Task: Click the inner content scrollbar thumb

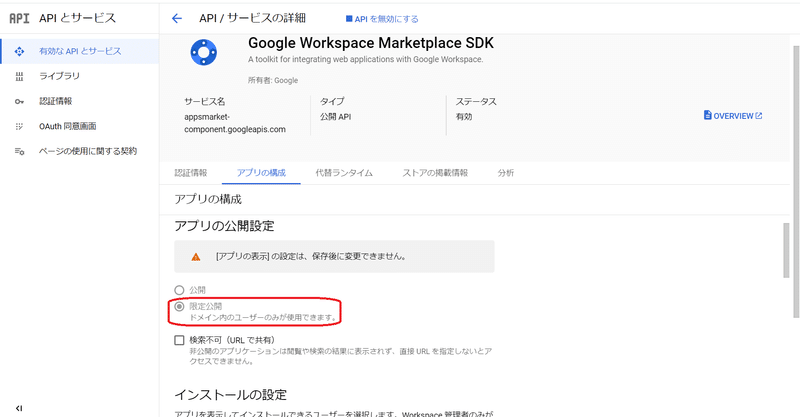Action: tap(786, 250)
